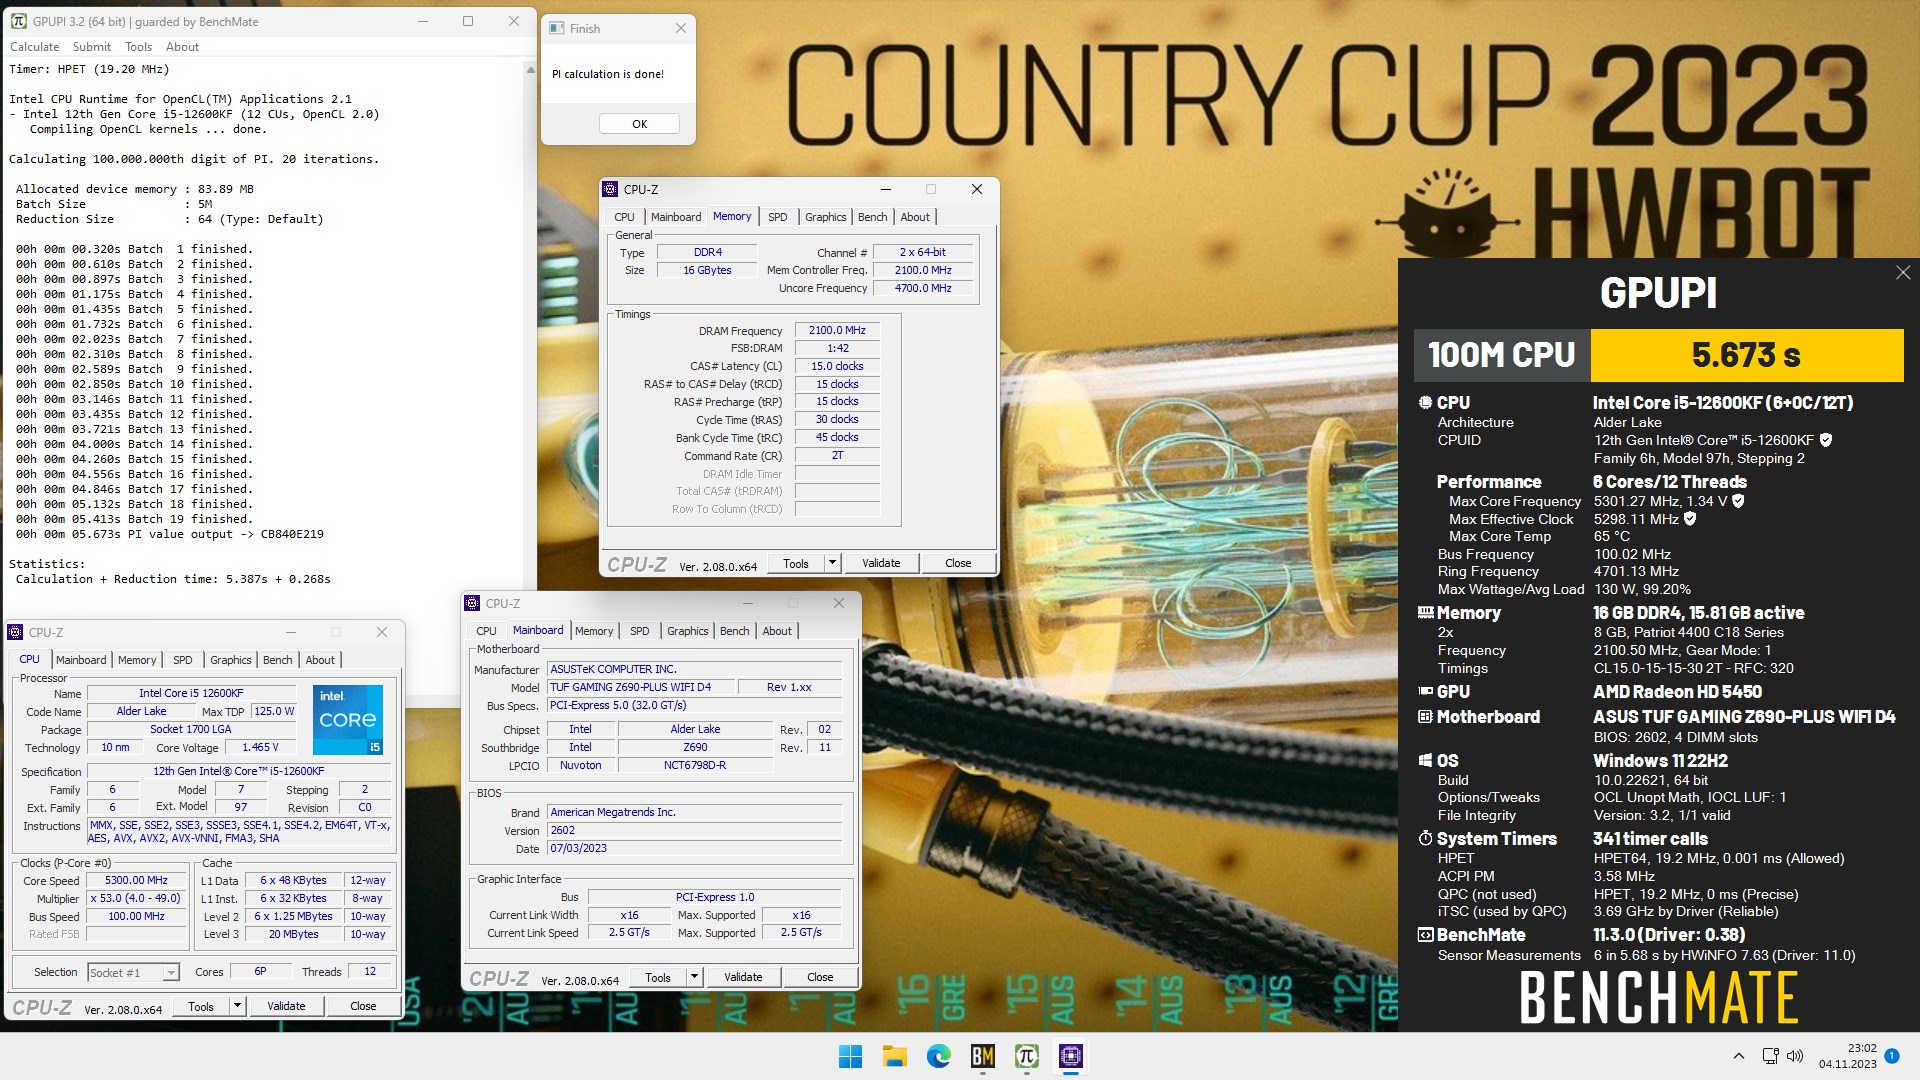
Task: Click Validate in Memory CPU-Z window
Action: [x=881, y=563]
